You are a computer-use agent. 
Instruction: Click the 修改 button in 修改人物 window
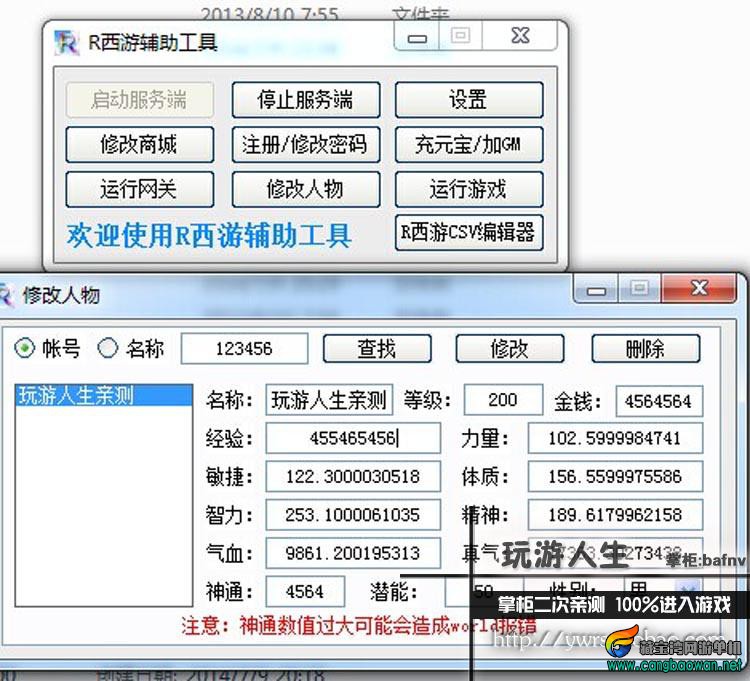[x=509, y=349]
